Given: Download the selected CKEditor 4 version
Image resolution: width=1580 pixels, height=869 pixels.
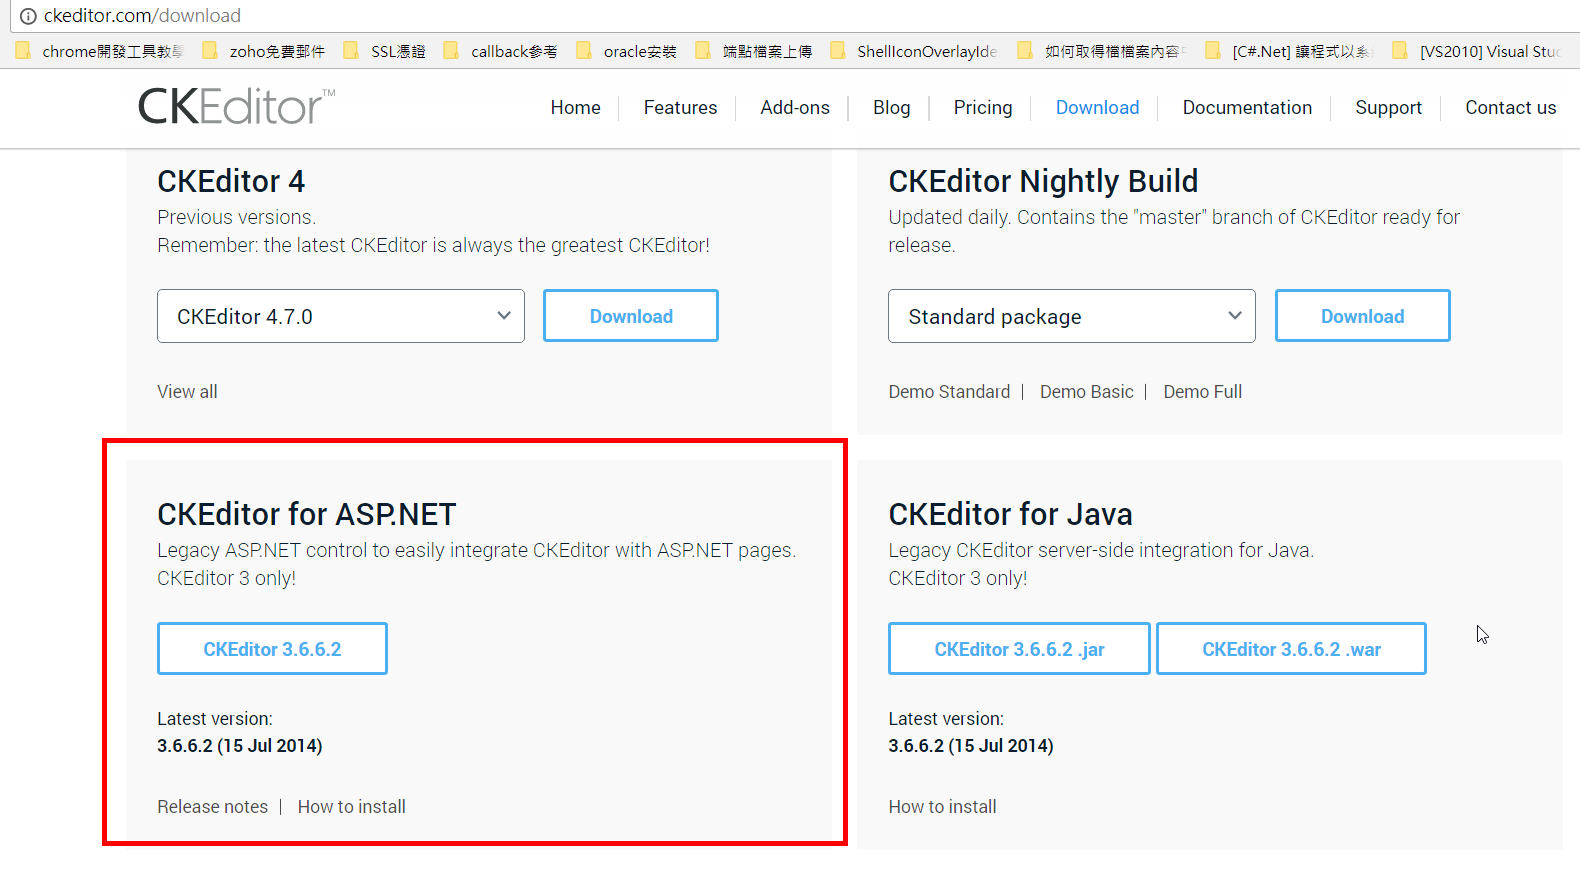Looking at the screenshot, I should tap(631, 316).
